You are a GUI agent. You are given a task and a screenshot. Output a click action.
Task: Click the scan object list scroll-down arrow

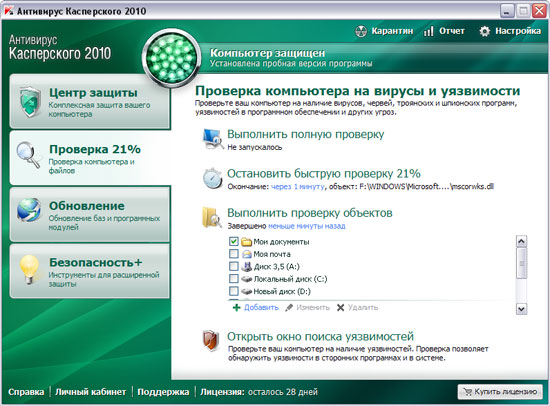click(521, 309)
